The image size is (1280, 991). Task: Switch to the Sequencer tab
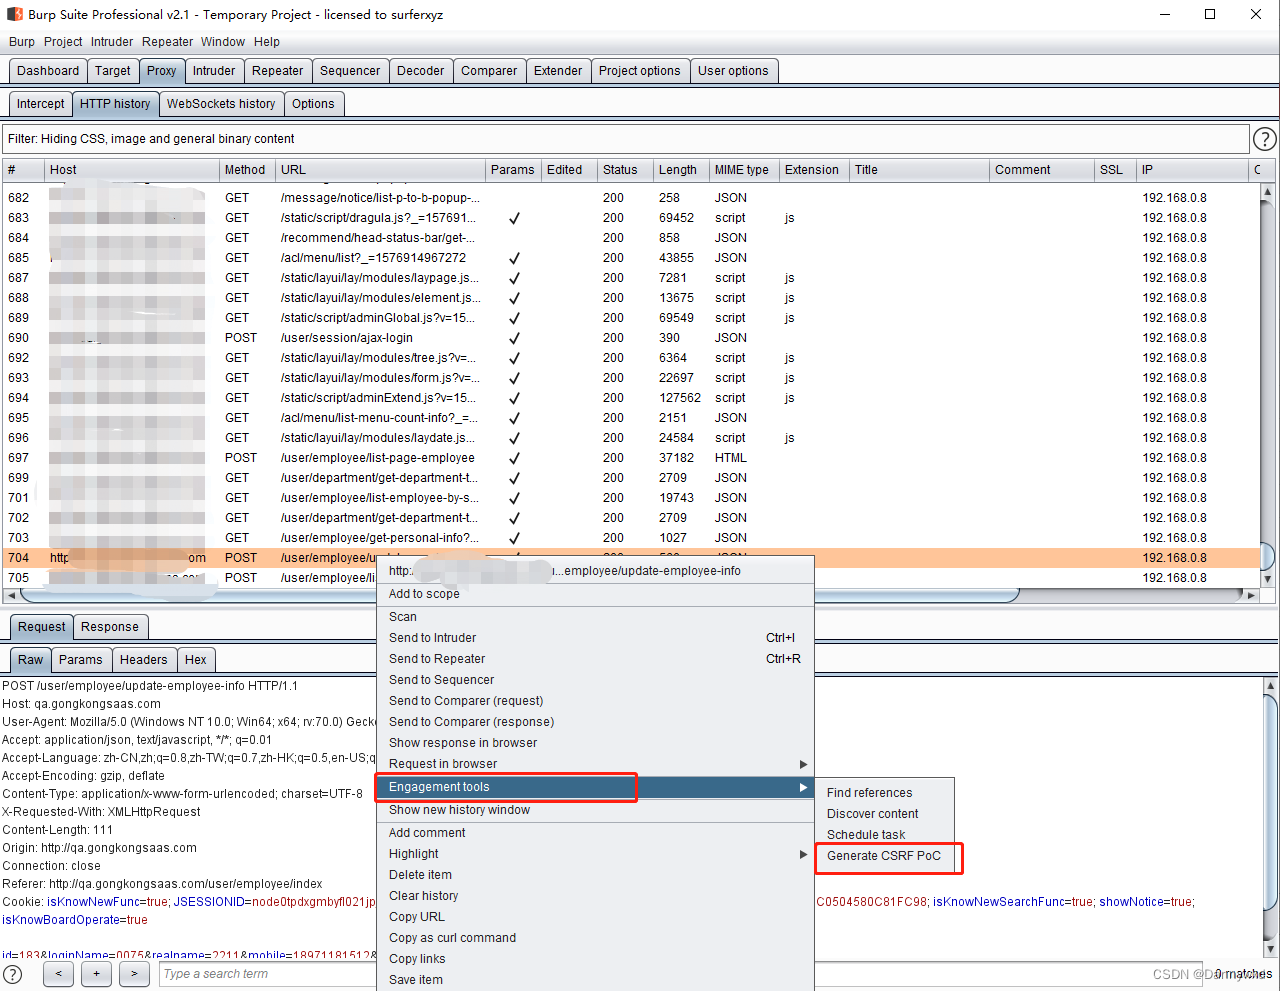click(350, 71)
